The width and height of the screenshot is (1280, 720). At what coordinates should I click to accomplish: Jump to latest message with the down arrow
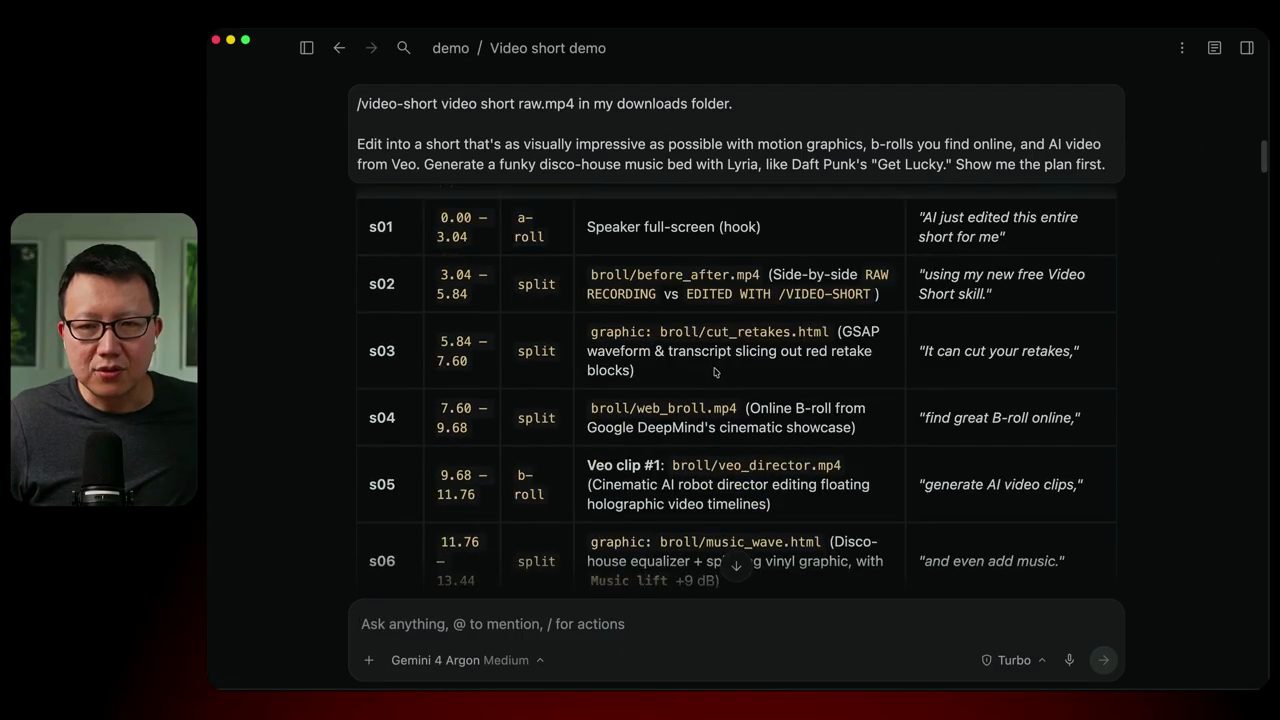(x=736, y=566)
